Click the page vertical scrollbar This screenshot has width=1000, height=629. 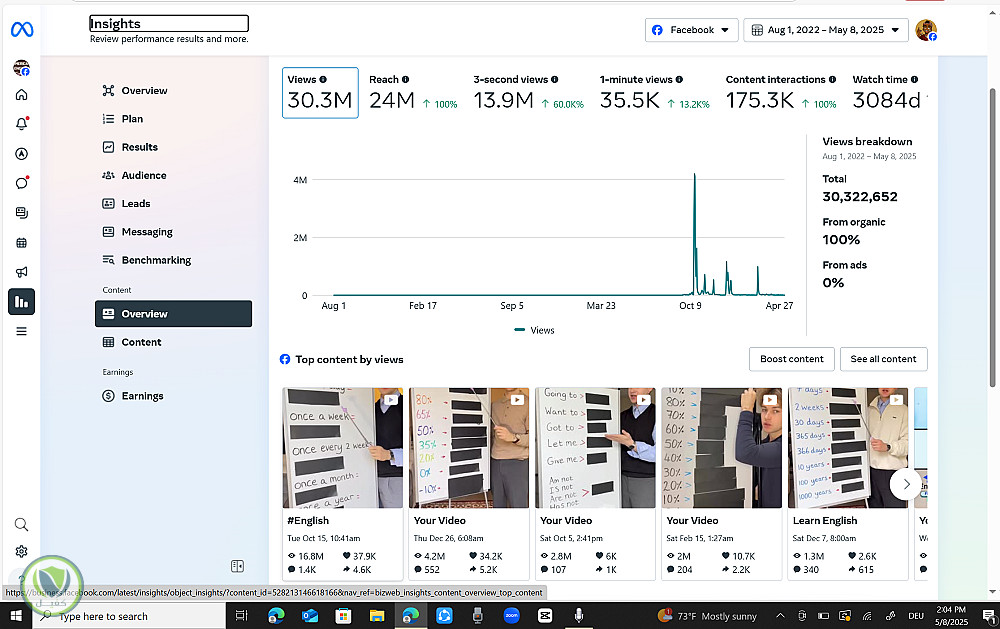click(x=992, y=235)
